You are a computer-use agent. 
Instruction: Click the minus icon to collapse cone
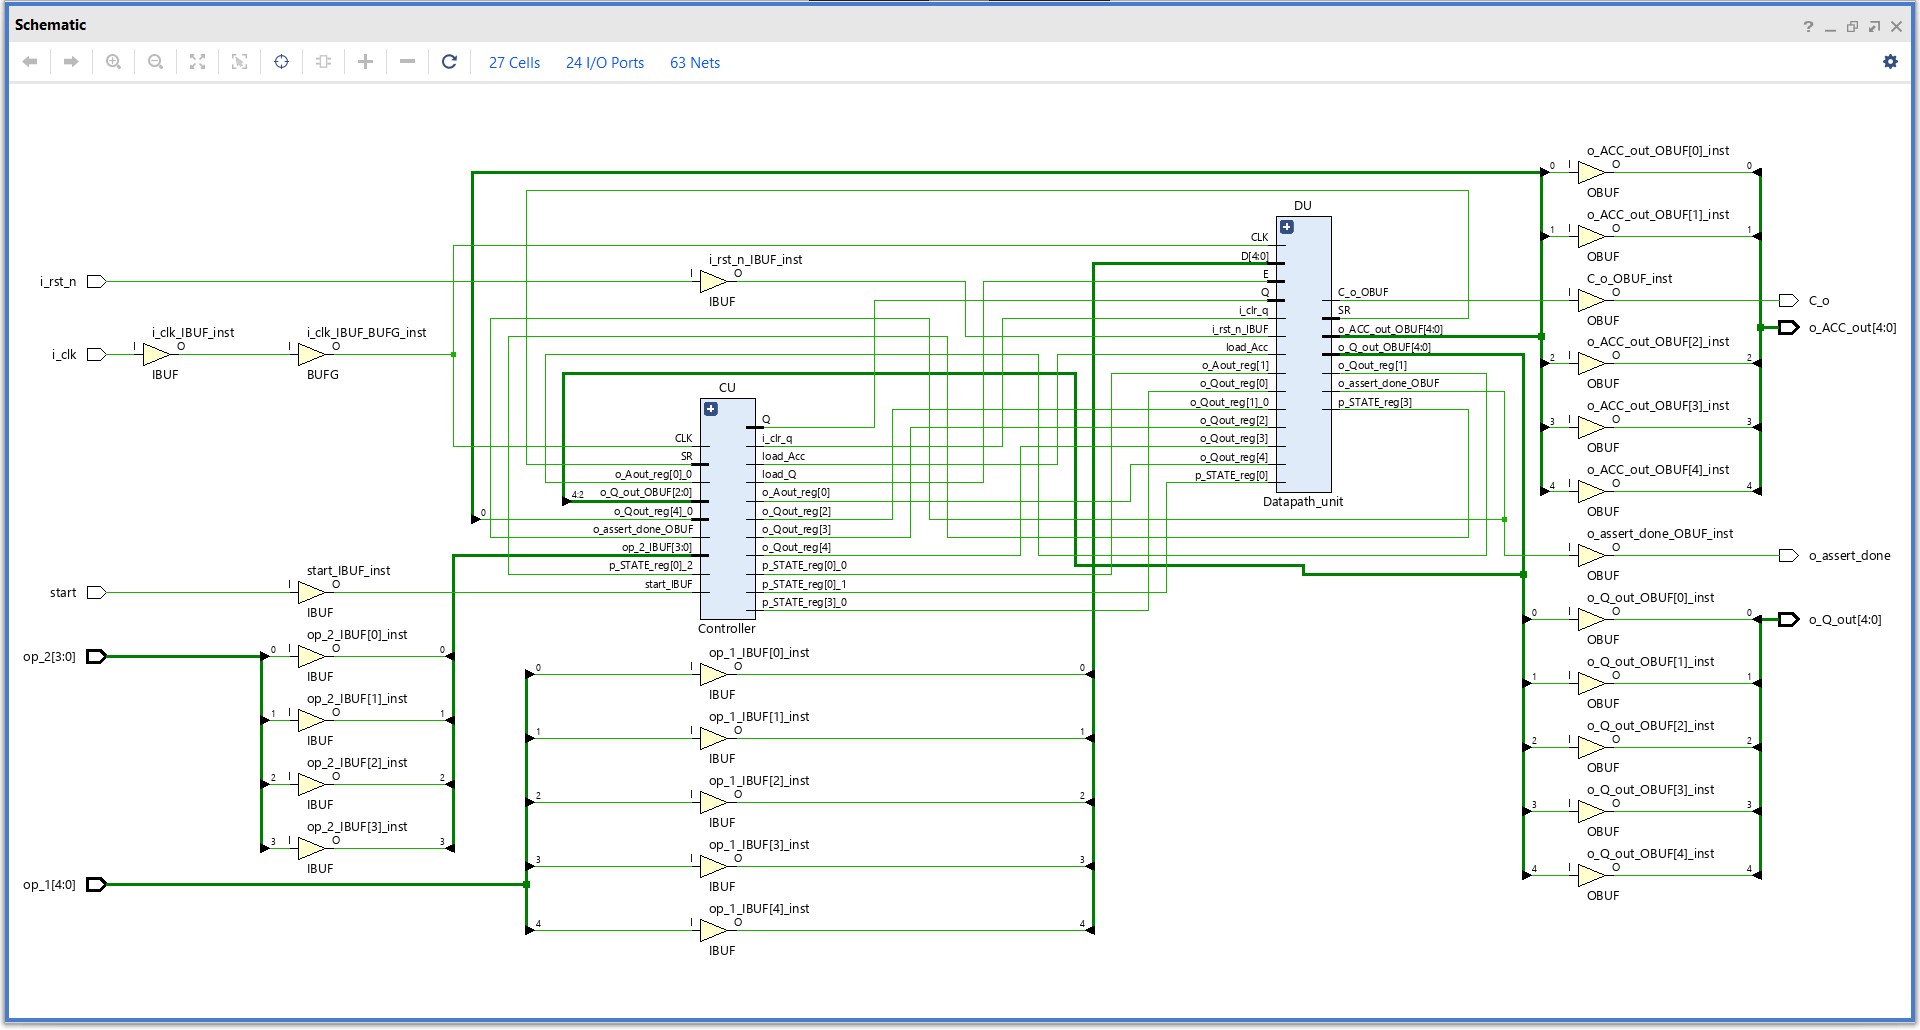pos(407,61)
